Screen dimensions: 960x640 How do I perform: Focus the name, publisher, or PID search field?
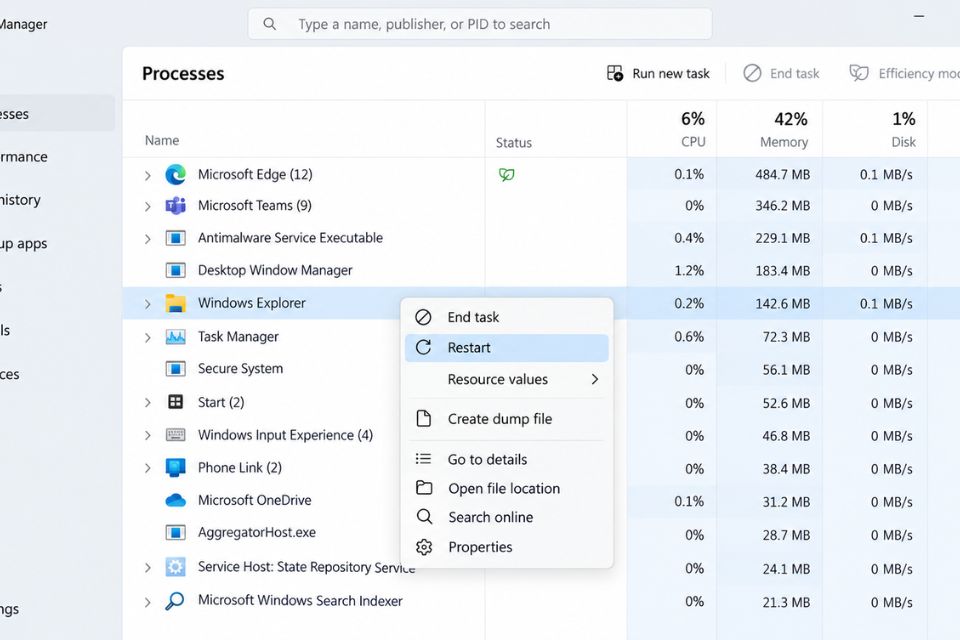pos(480,24)
